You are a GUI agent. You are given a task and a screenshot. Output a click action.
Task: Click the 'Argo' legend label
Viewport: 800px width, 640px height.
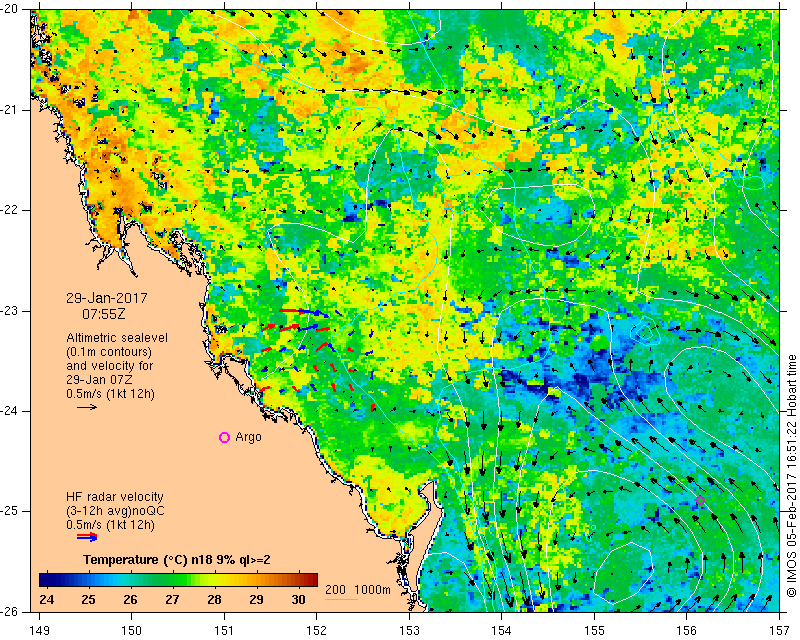[x=248, y=437]
